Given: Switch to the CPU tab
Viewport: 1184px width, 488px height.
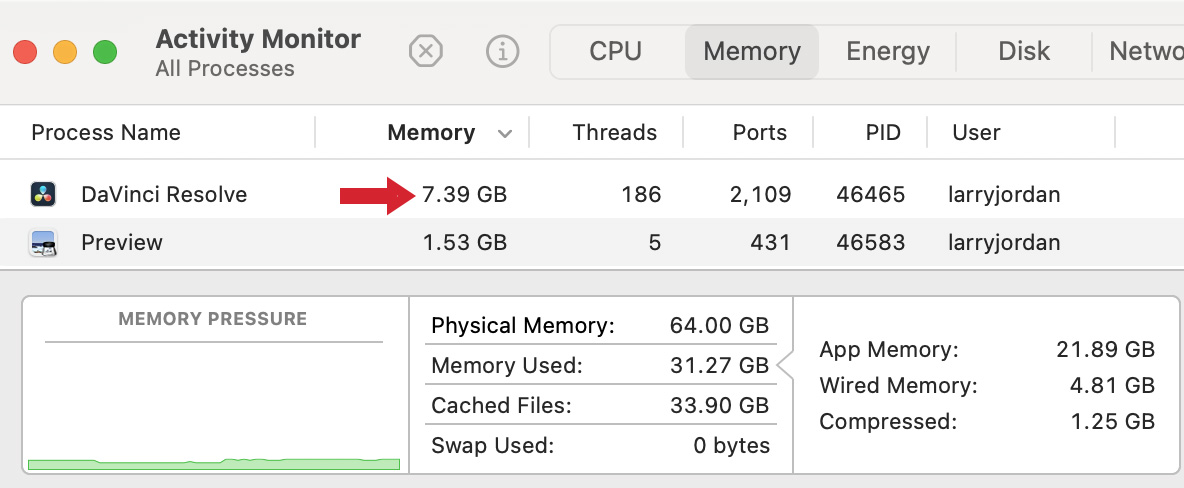Looking at the screenshot, I should pyautogui.click(x=615, y=51).
